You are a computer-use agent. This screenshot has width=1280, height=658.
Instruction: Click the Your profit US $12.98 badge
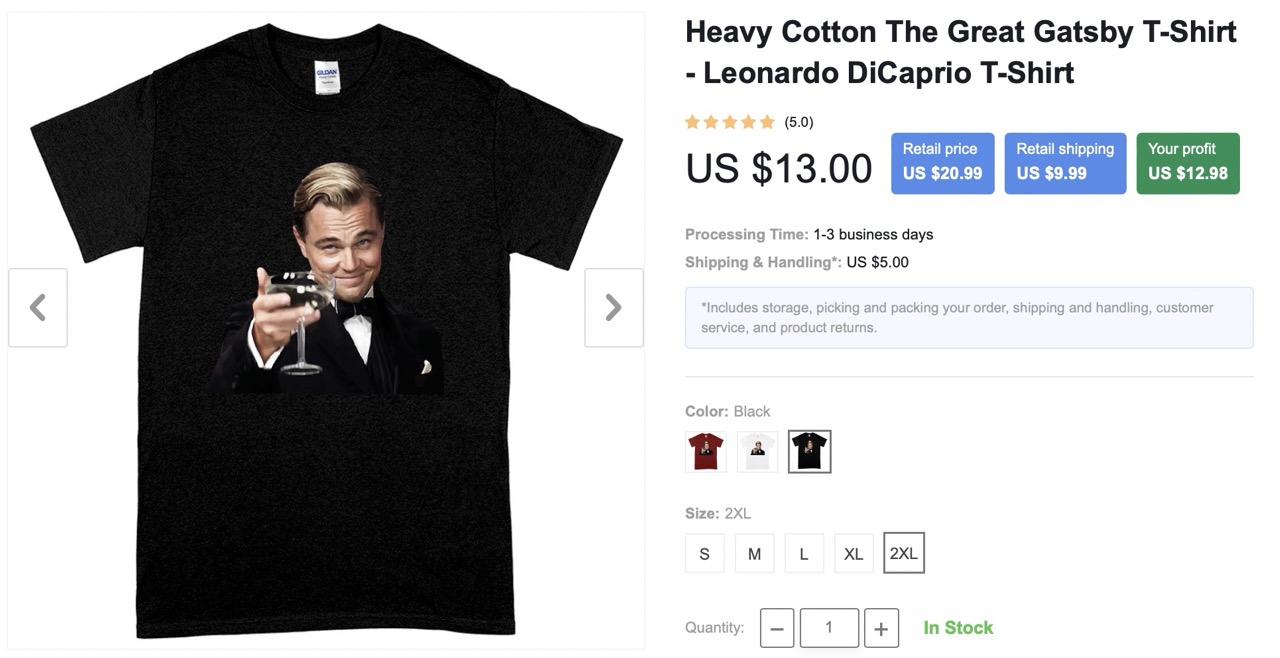(x=1188, y=163)
